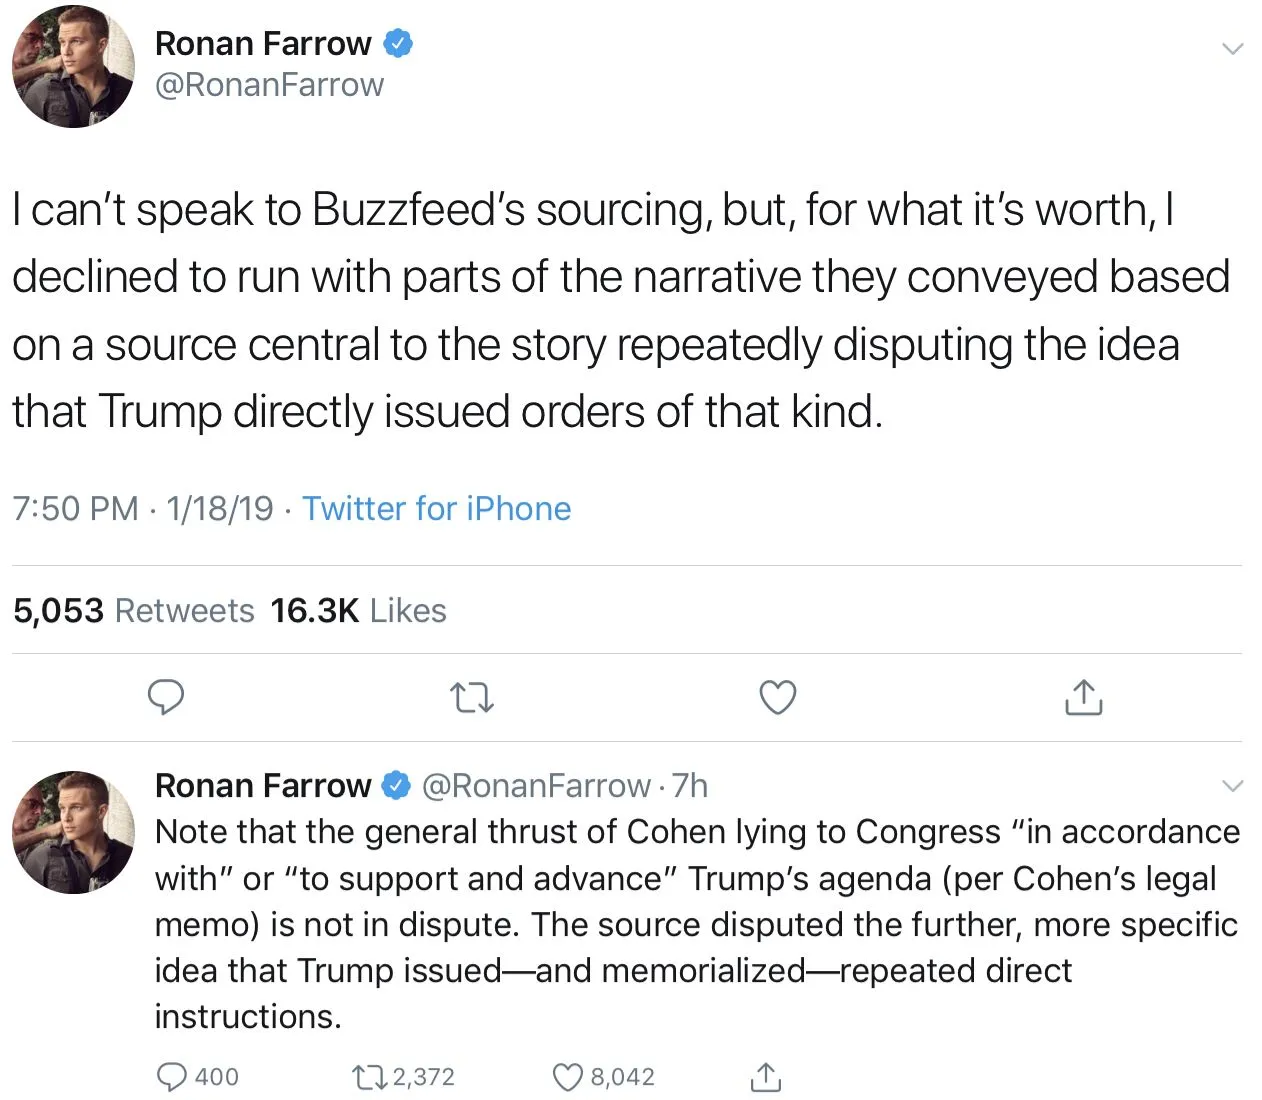1262x1100 pixels.
Task: Reply to the follow-up tweet with 400 replies
Action: (x=173, y=1076)
